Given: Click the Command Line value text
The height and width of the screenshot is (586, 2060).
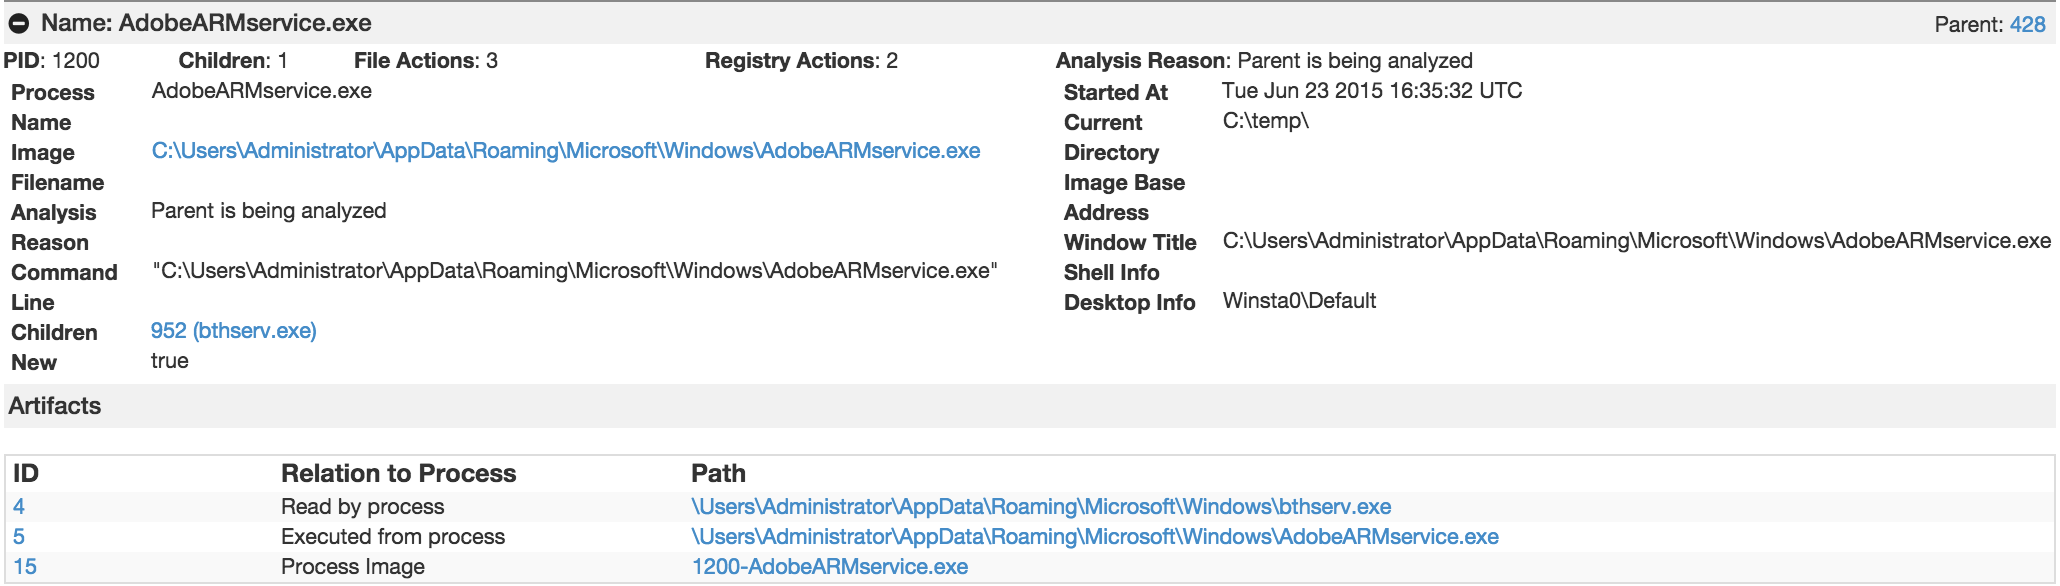Looking at the screenshot, I should click(x=574, y=271).
